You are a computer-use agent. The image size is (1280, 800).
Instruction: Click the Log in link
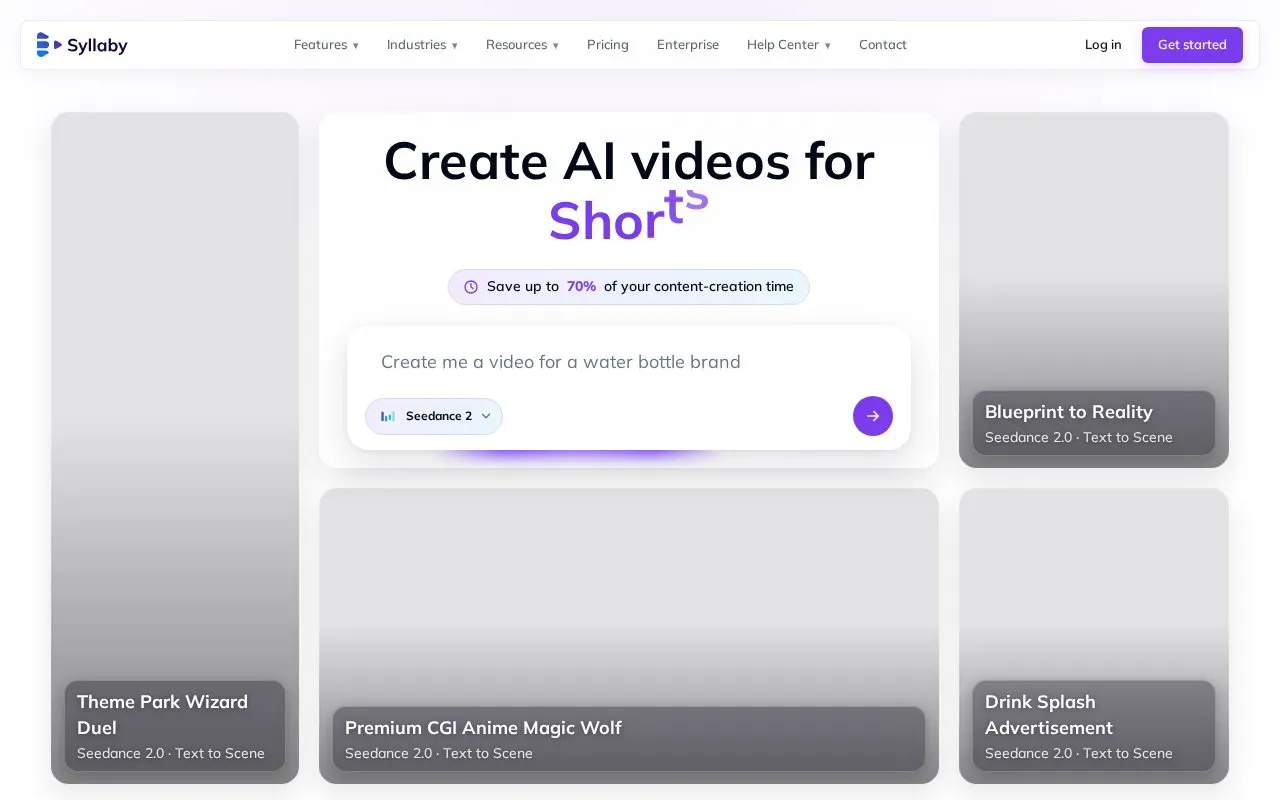coord(1103,45)
